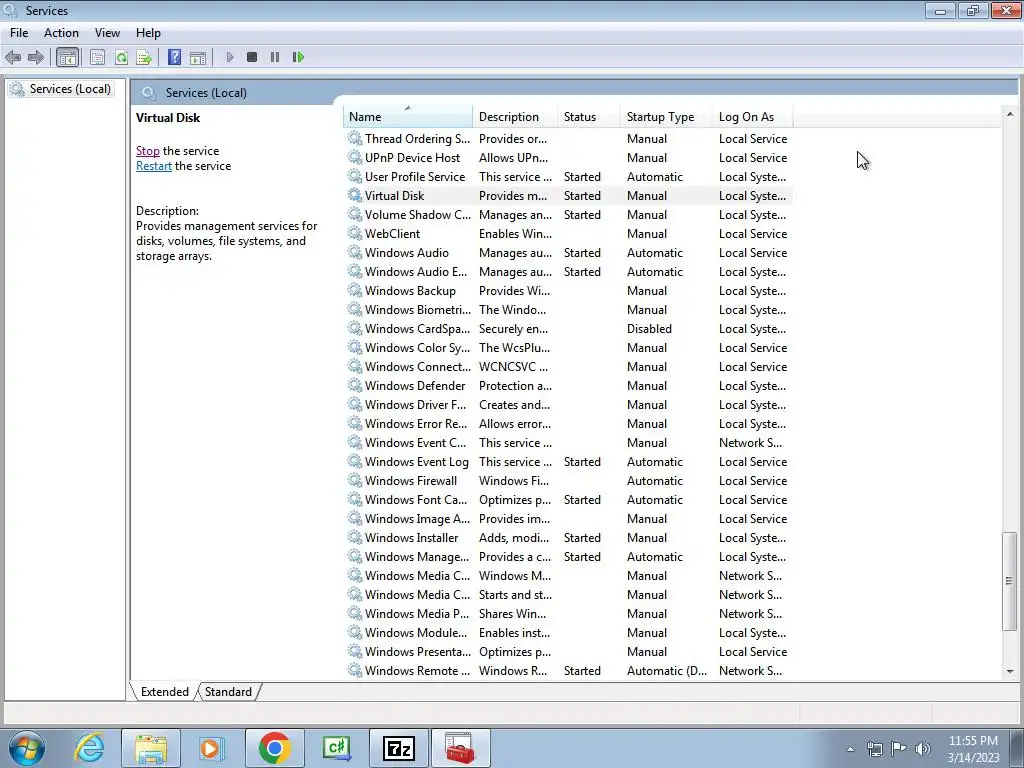Viewport: 1024px width, 768px height.
Task: Click the Export List toolbar icon
Action: [x=144, y=57]
